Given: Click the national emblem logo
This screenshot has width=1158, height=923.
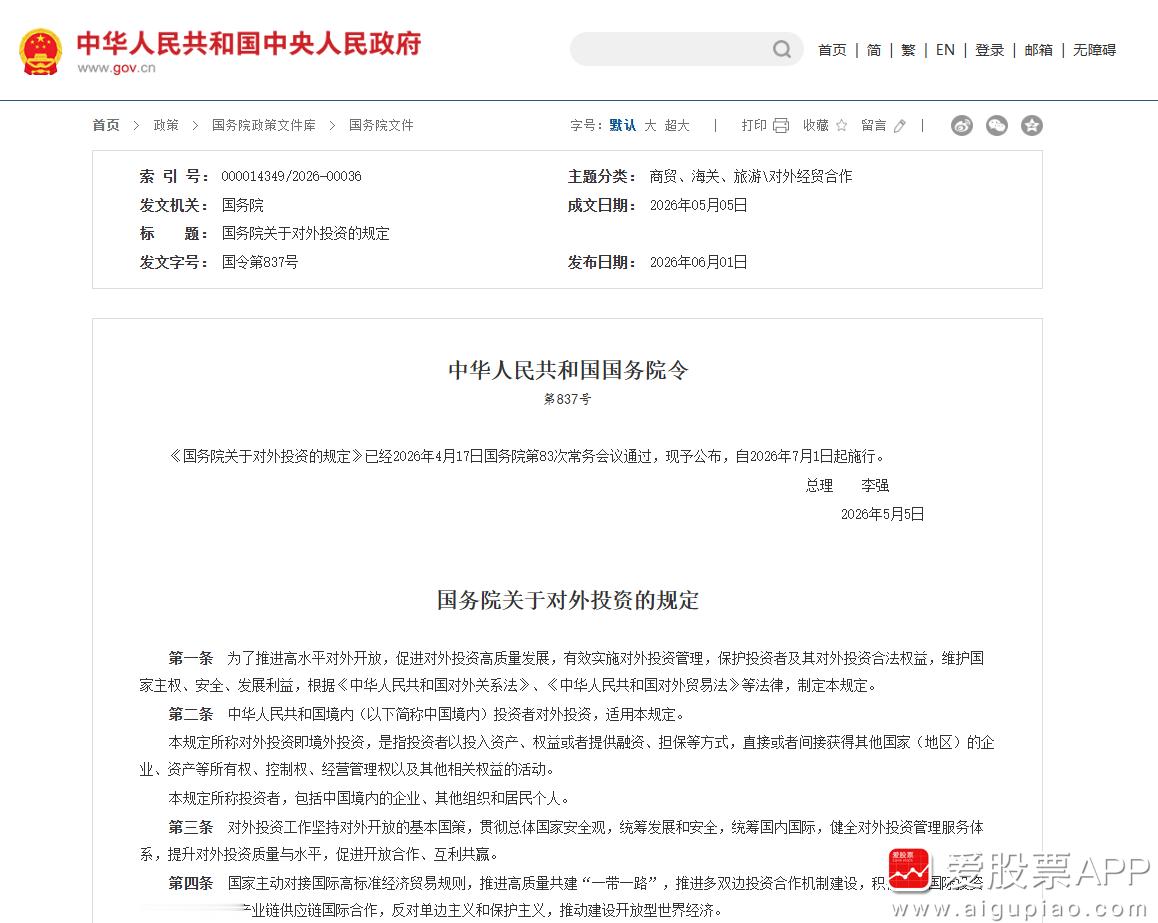Looking at the screenshot, I should pyautogui.click(x=41, y=52).
